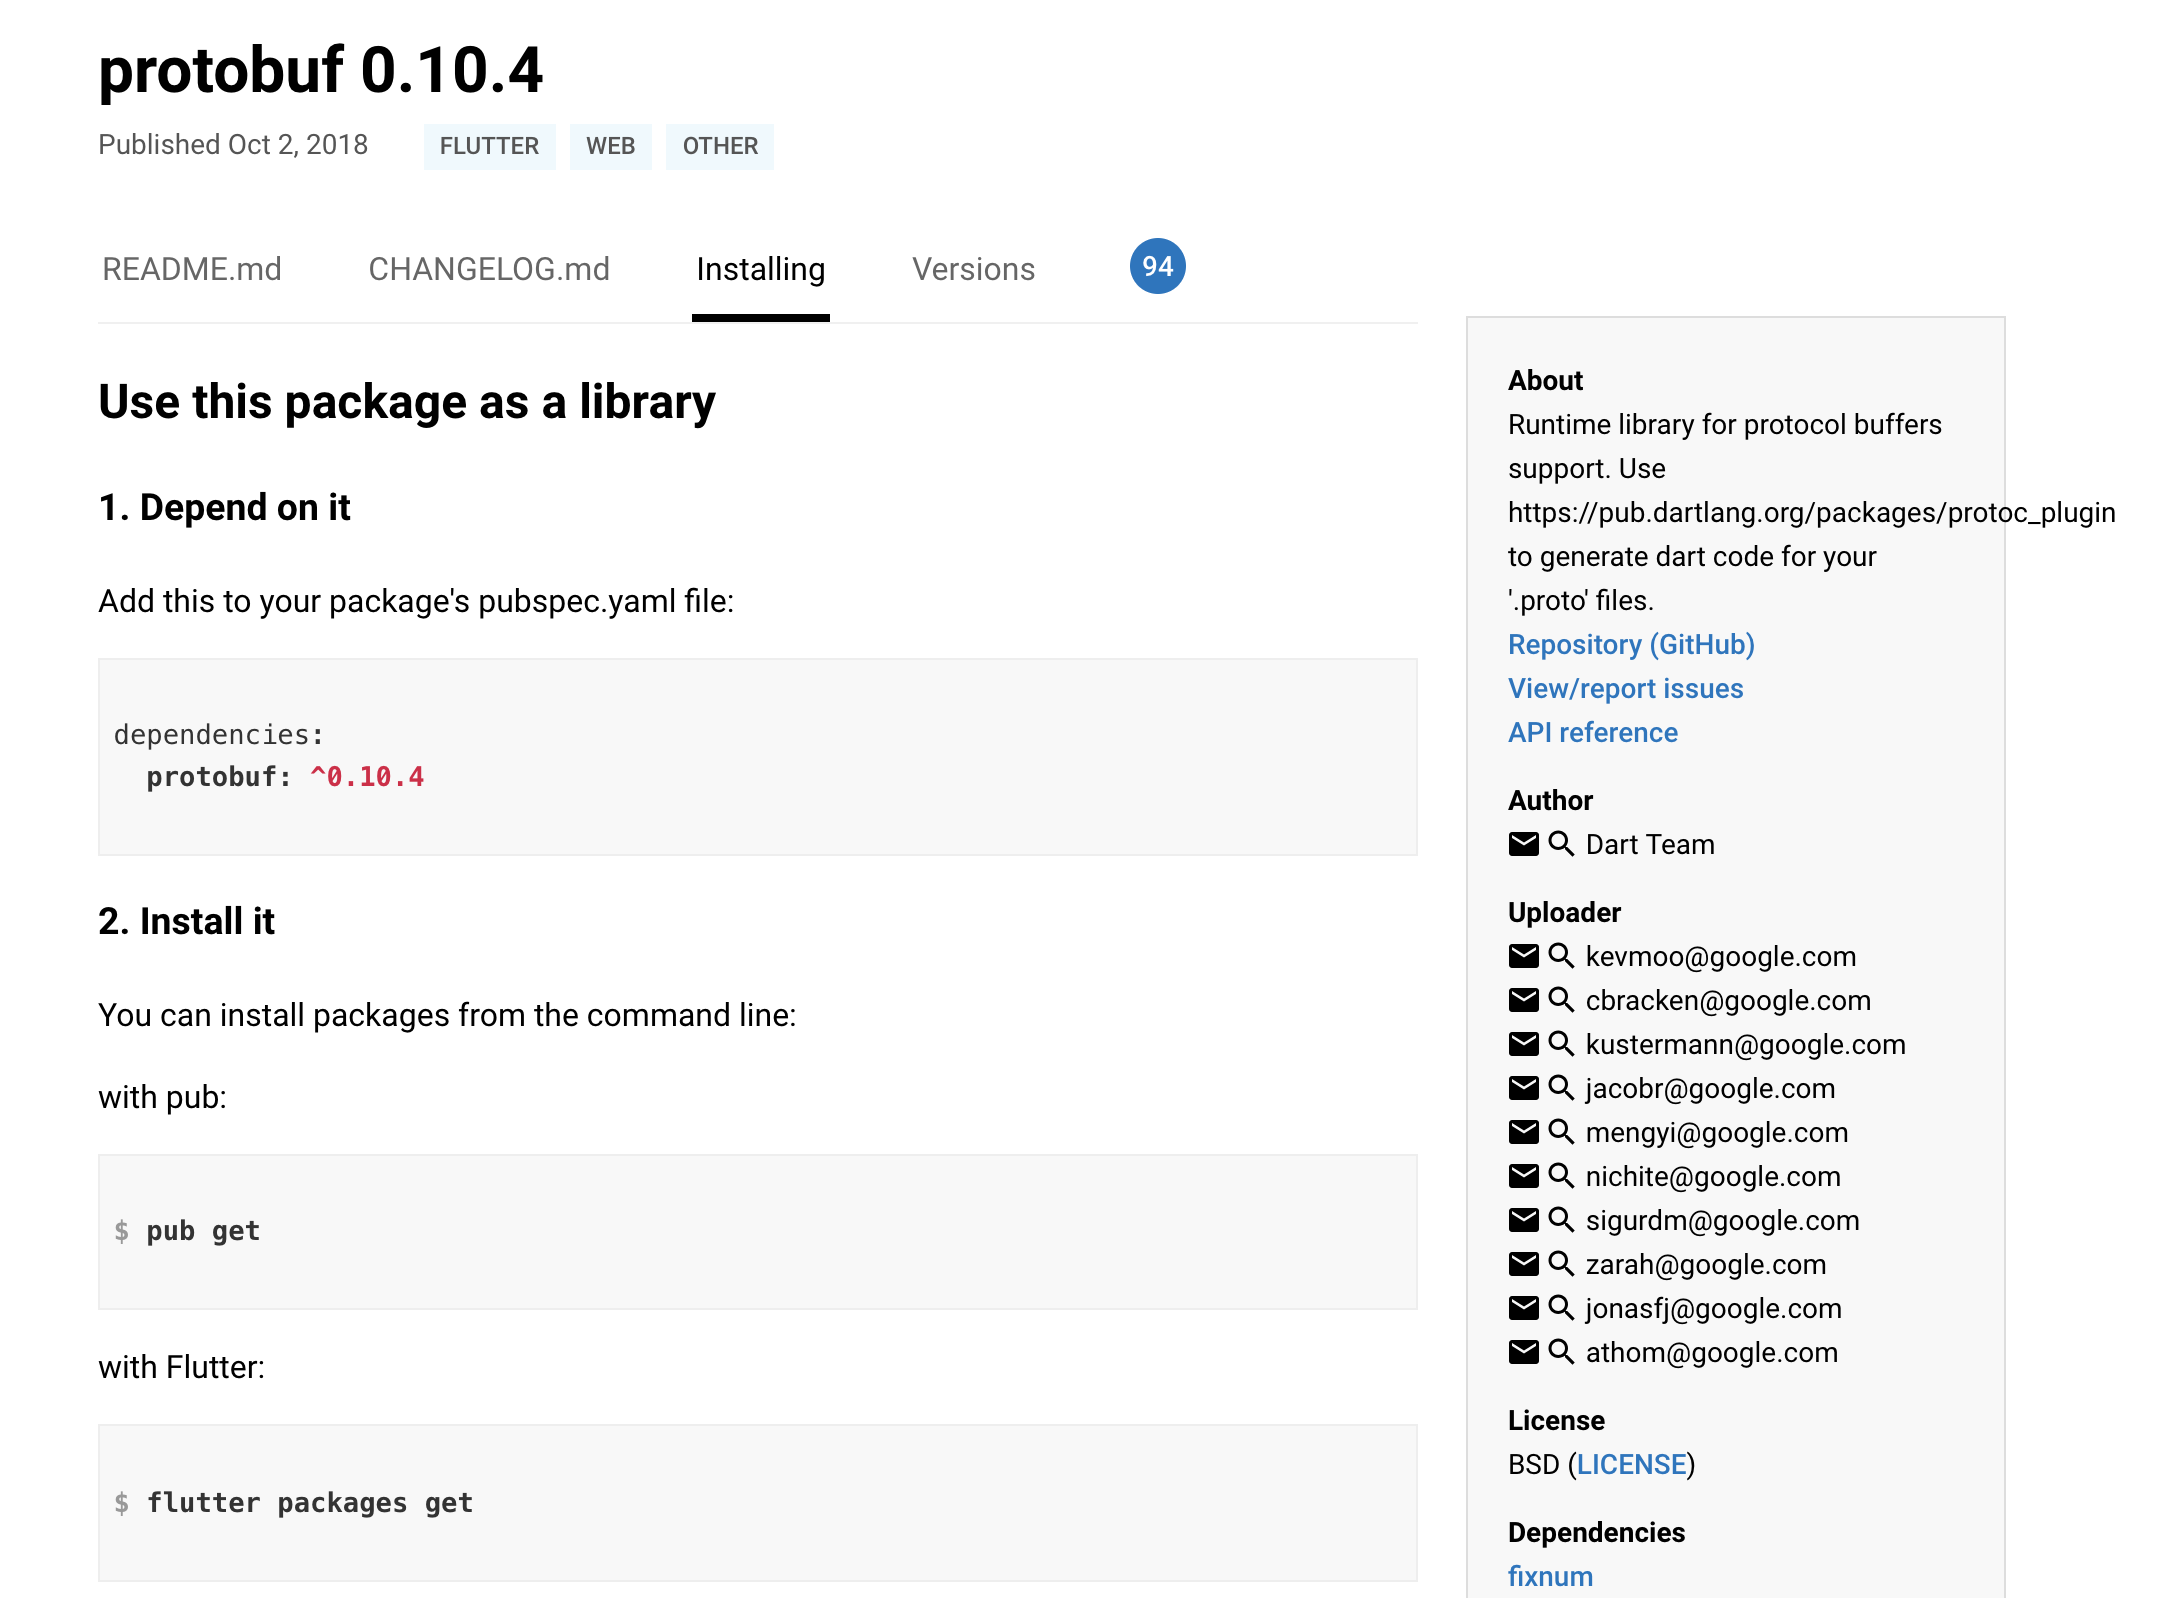The height and width of the screenshot is (1598, 2160).
Task: Open the README.md tab
Action: (x=192, y=269)
